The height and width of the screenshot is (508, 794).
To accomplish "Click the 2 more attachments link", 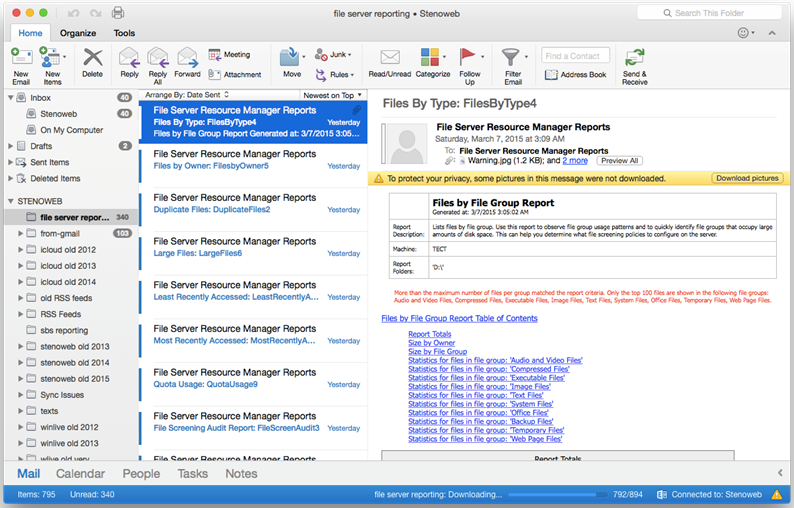I will click(x=575, y=161).
